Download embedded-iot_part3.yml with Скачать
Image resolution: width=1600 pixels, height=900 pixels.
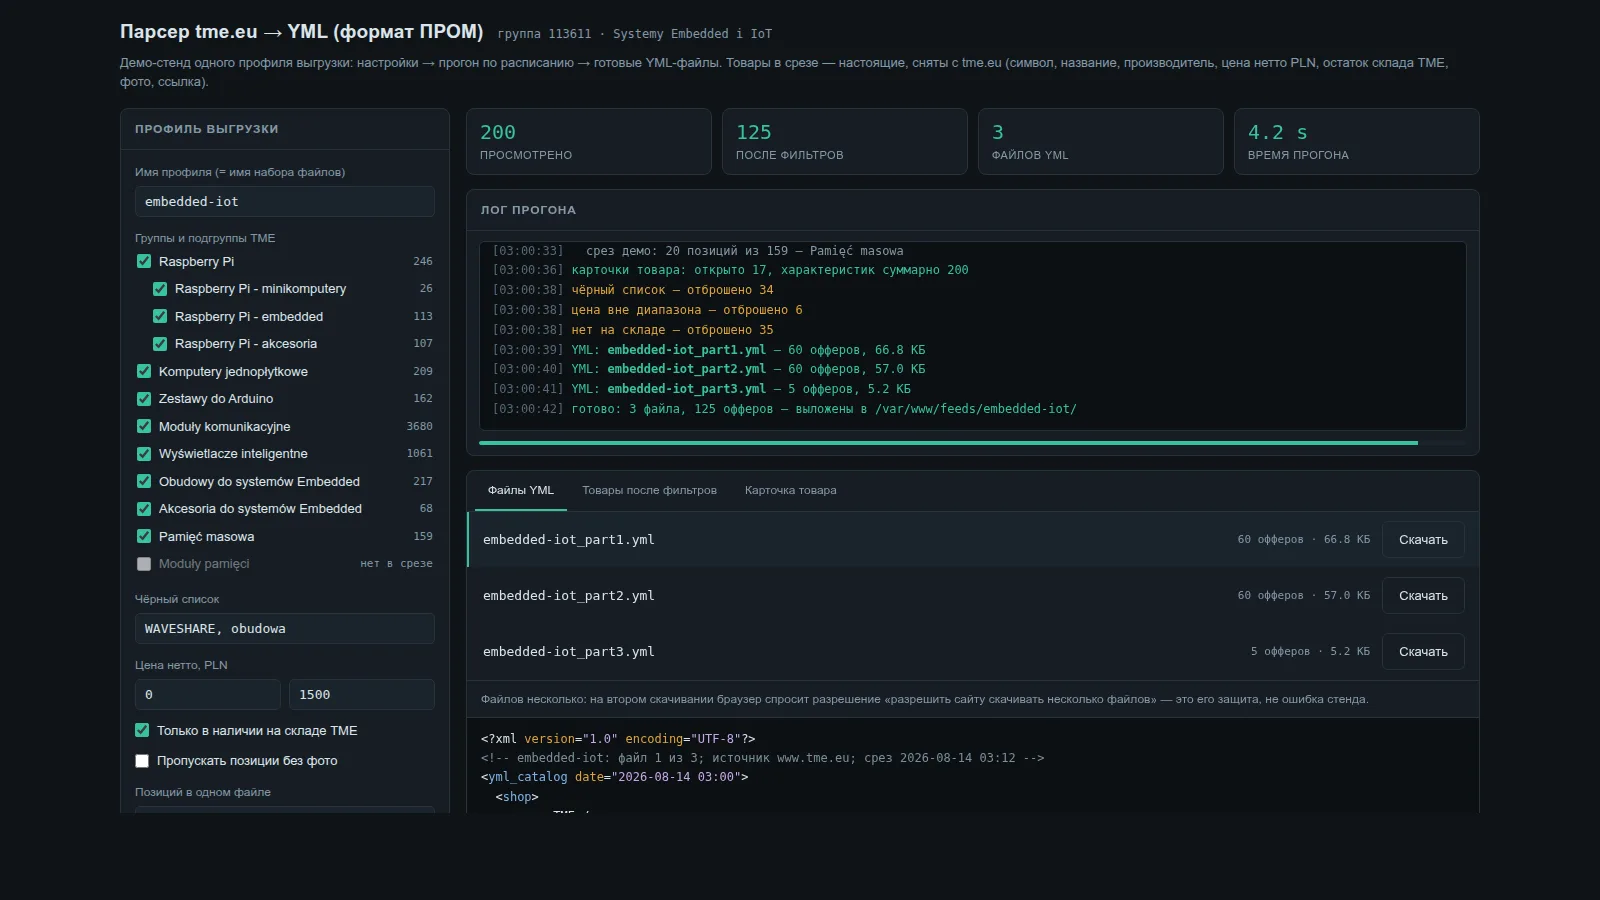click(x=1423, y=652)
